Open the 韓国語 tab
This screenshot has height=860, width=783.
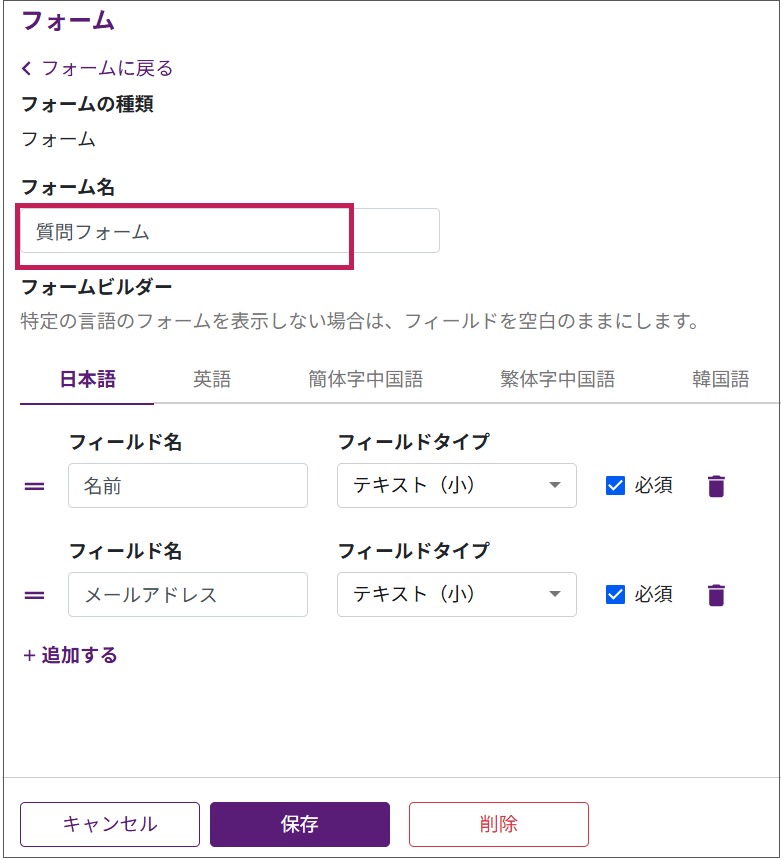[720, 379]
